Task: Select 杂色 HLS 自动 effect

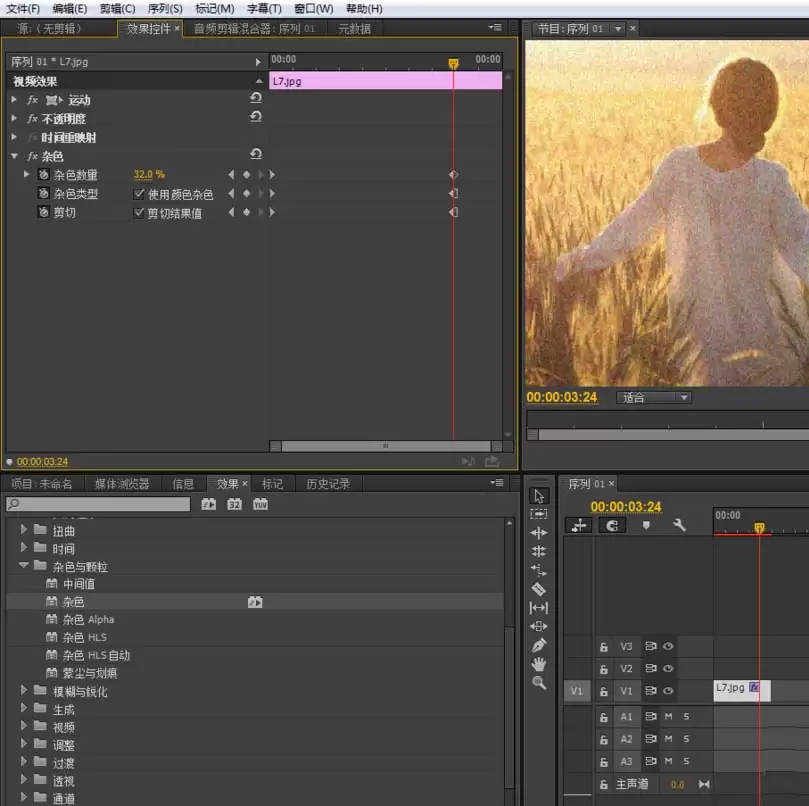Action: point(96,655)
